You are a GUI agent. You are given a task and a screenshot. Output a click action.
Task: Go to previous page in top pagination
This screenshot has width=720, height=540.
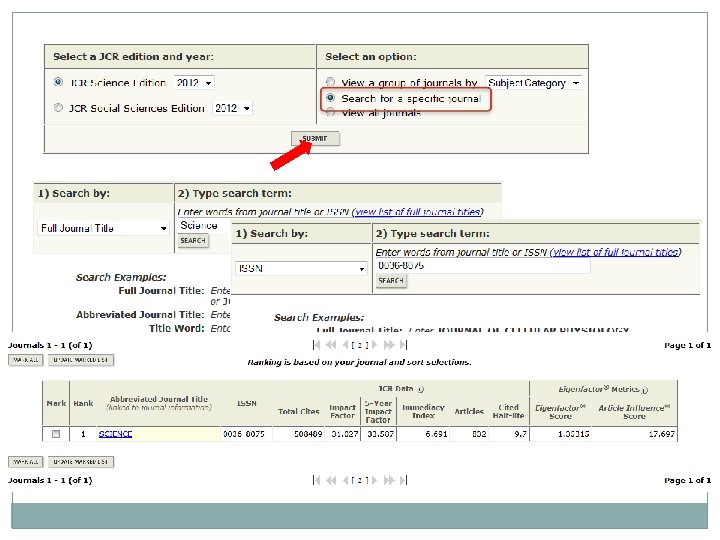[x=346, y=344]
